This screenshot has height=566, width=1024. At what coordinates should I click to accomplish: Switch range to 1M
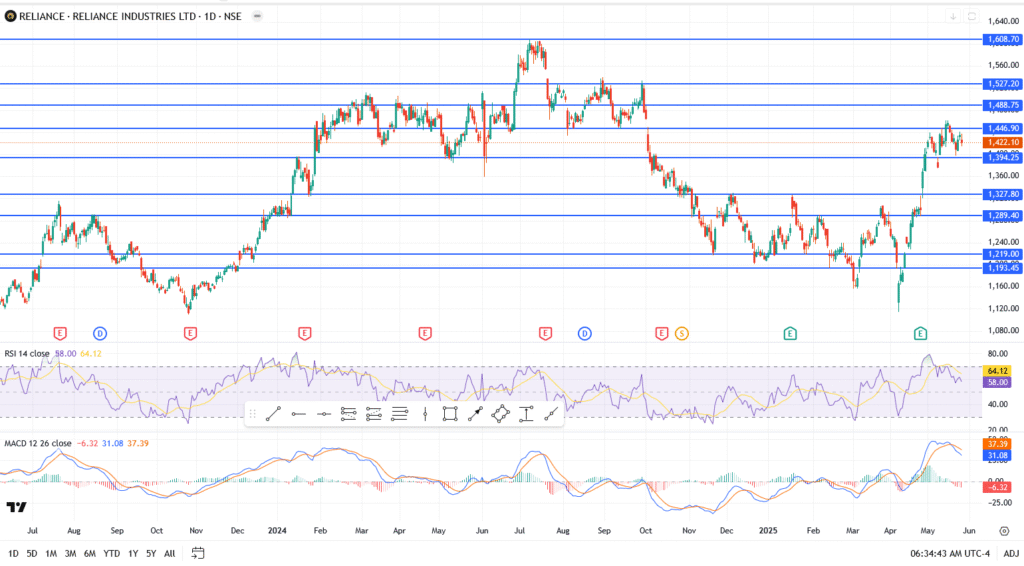click(x=50, y=554)
